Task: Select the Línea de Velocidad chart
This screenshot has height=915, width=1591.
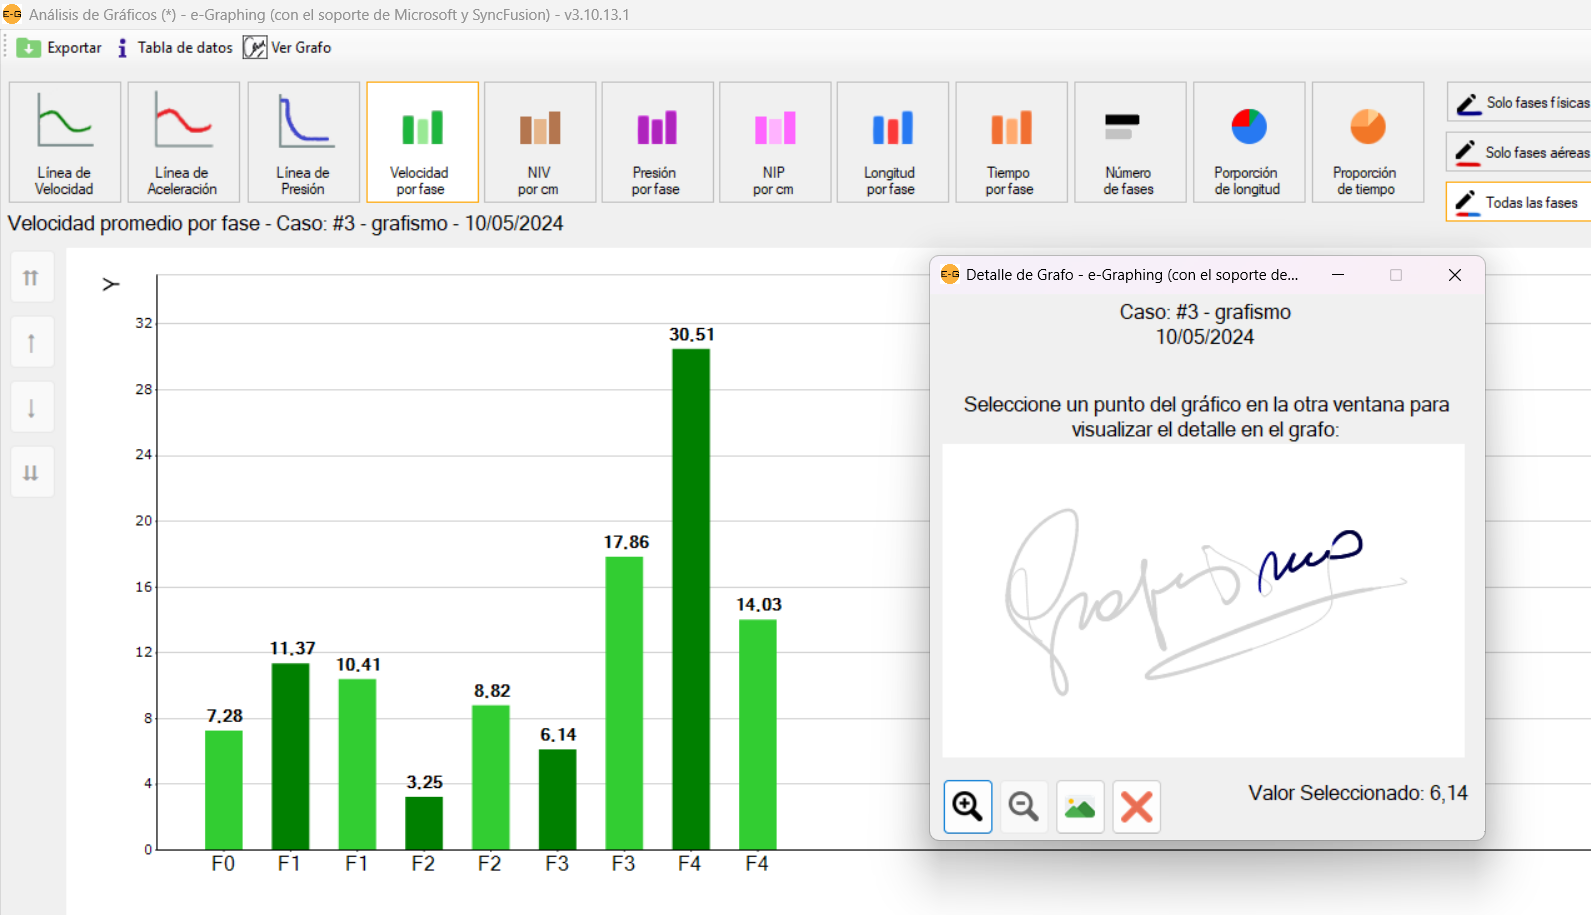Action: (x=65, y=142)
